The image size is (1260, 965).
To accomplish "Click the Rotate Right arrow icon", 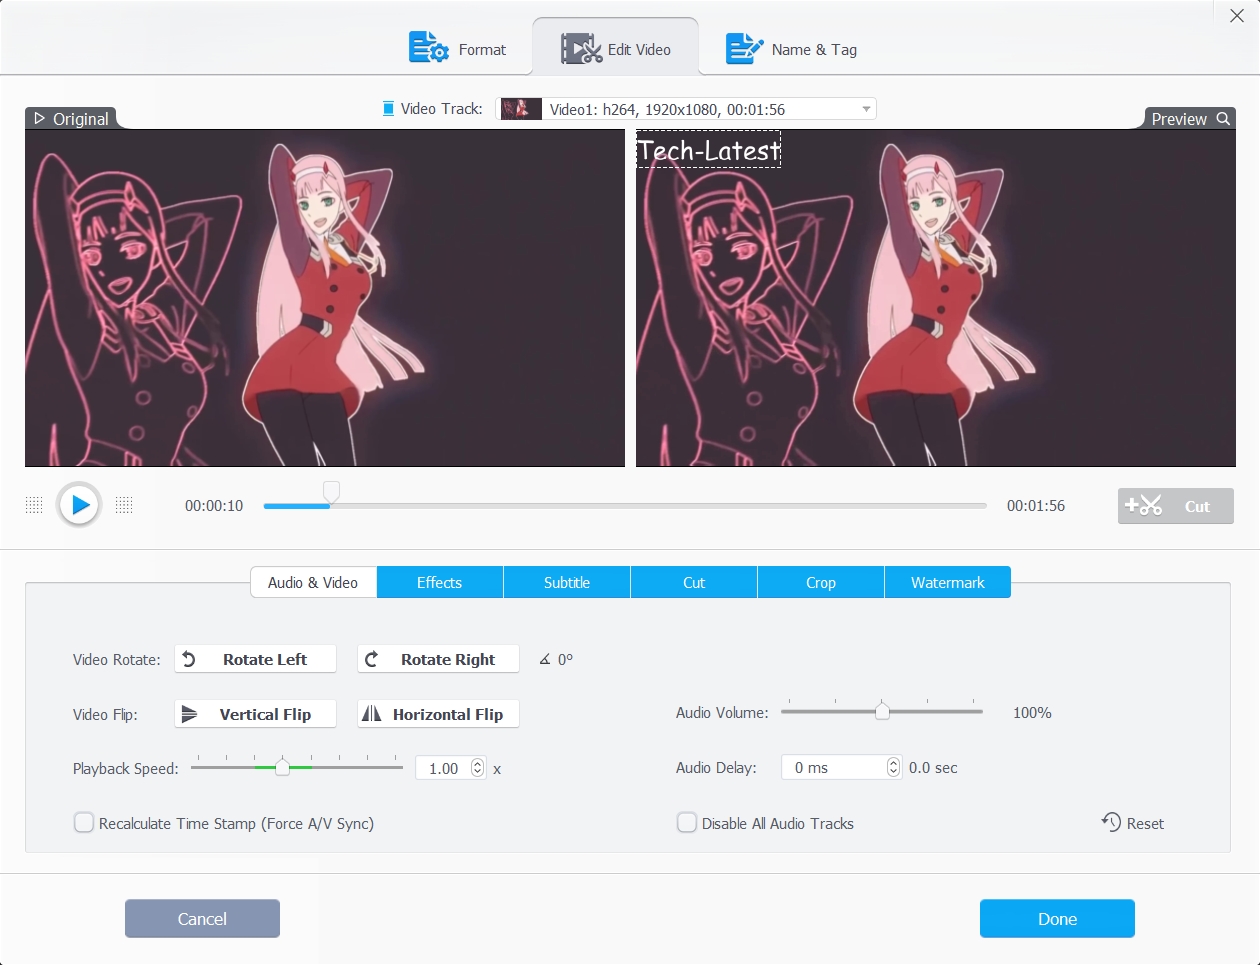I will tap(372, 659).
